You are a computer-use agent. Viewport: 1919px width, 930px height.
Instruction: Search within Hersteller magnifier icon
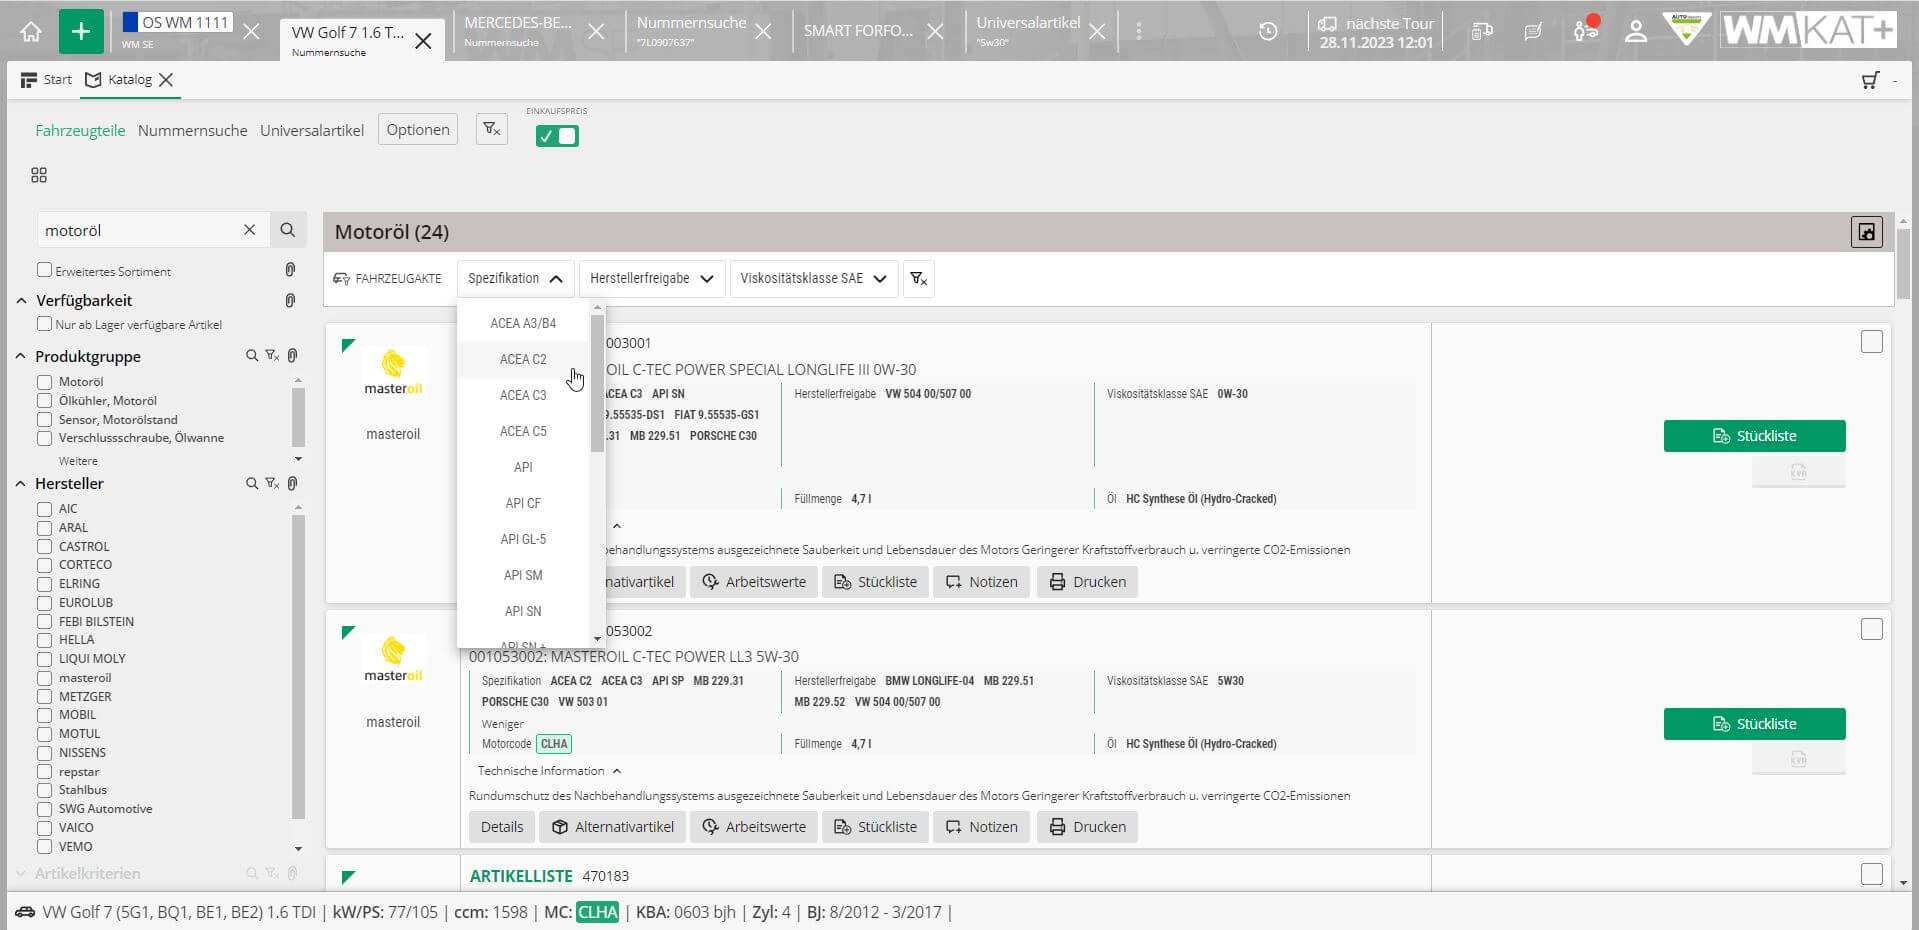(252, 484)
